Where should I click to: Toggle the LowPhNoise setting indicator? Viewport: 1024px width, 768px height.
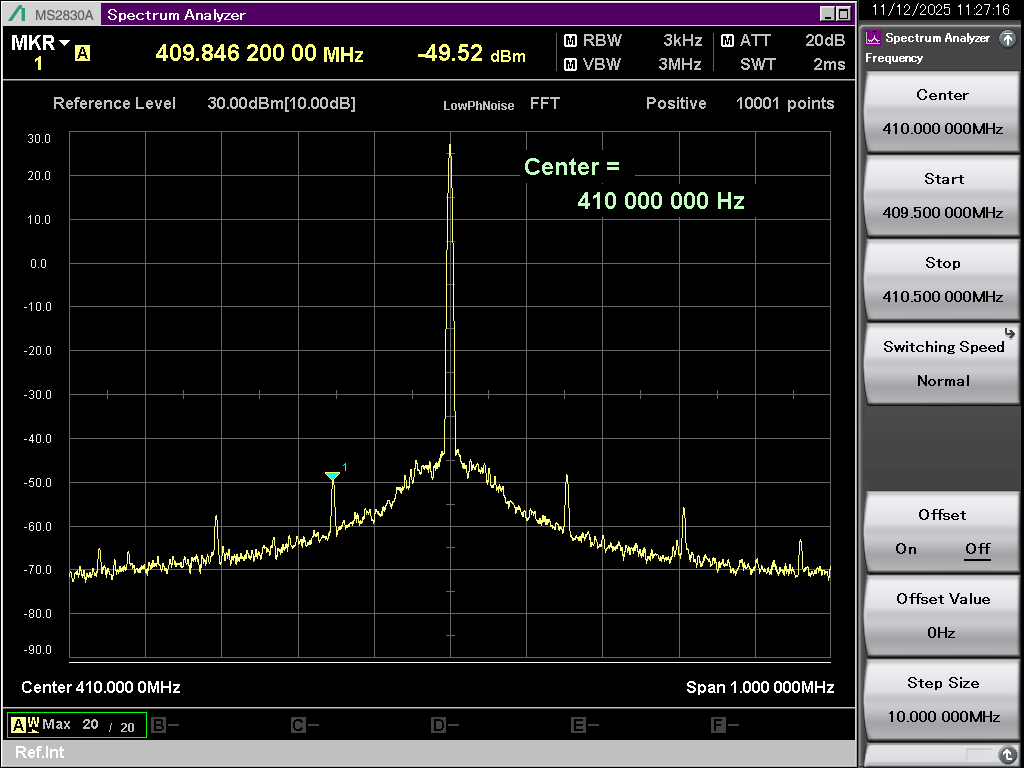tap(478, 103)
